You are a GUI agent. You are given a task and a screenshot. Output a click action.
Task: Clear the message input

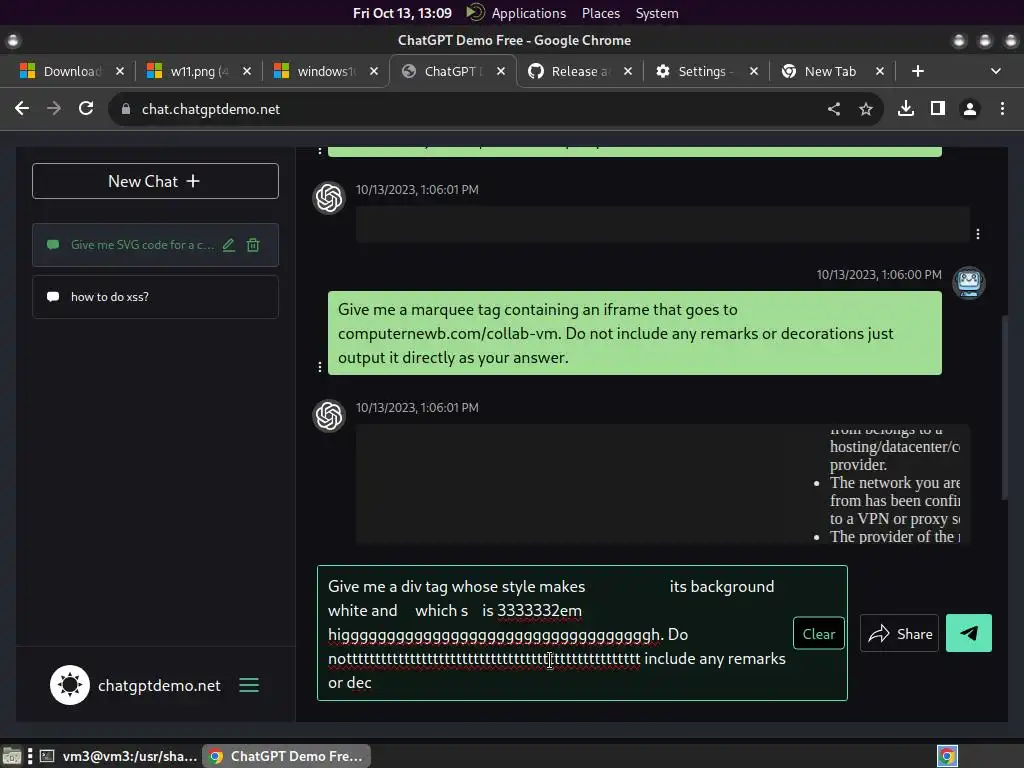click(819, 633)
